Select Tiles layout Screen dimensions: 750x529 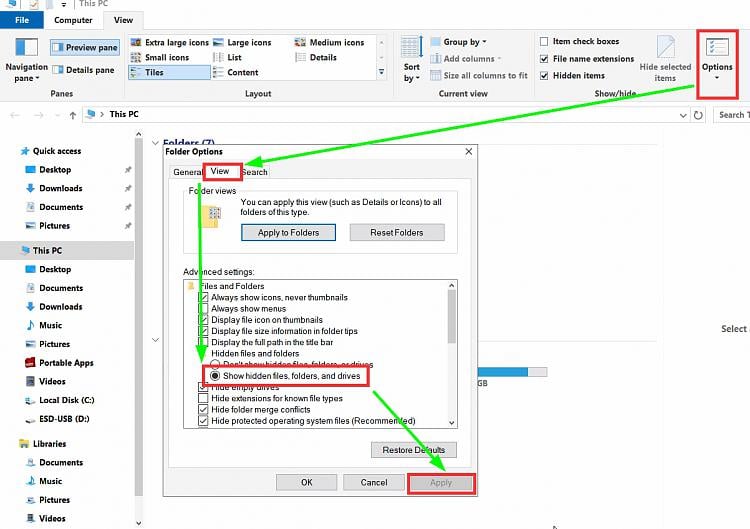pyautogui.click(x=169, y=72)
